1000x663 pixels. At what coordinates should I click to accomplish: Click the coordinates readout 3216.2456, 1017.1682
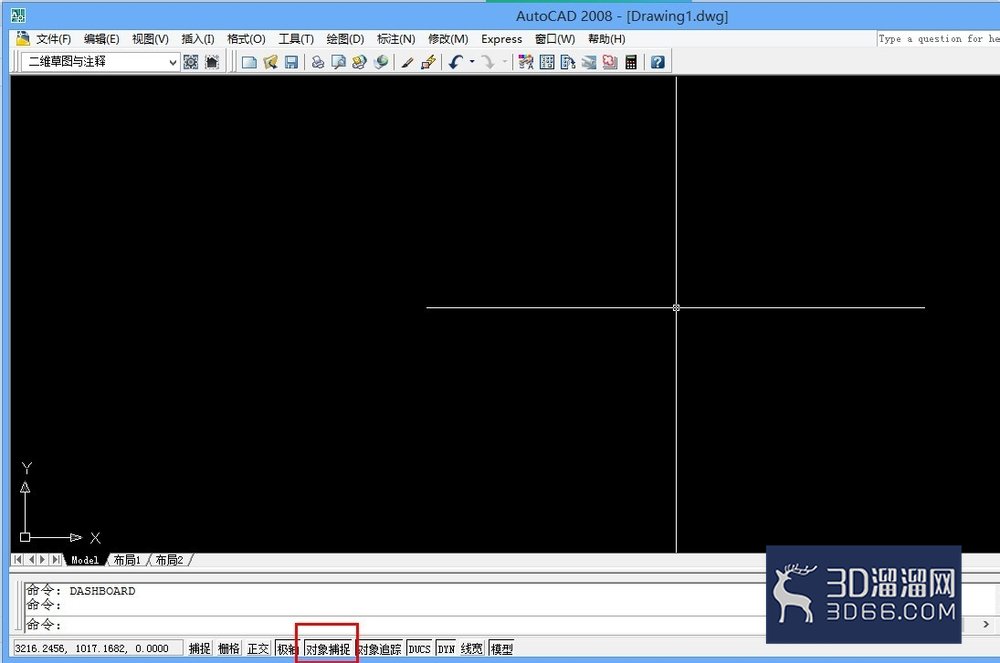(98, 648)
